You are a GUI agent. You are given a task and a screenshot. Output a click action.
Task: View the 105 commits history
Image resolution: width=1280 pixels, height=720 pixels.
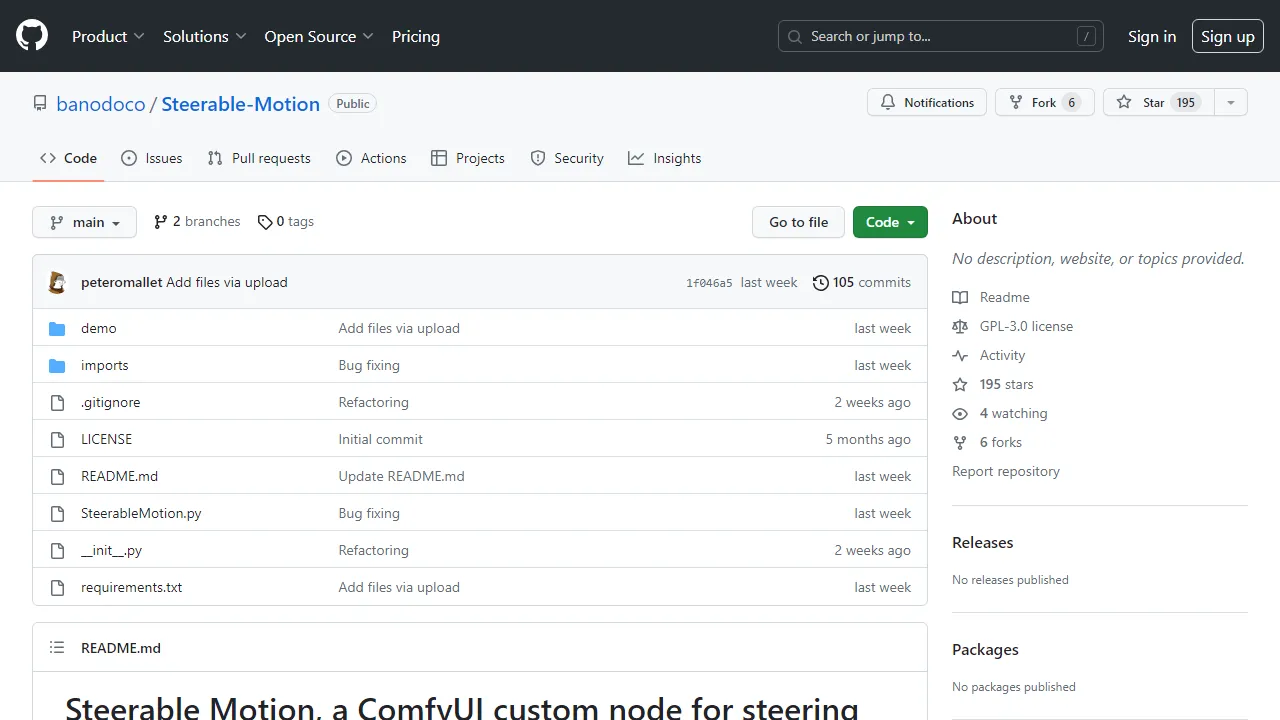click(x=862, y=283)
